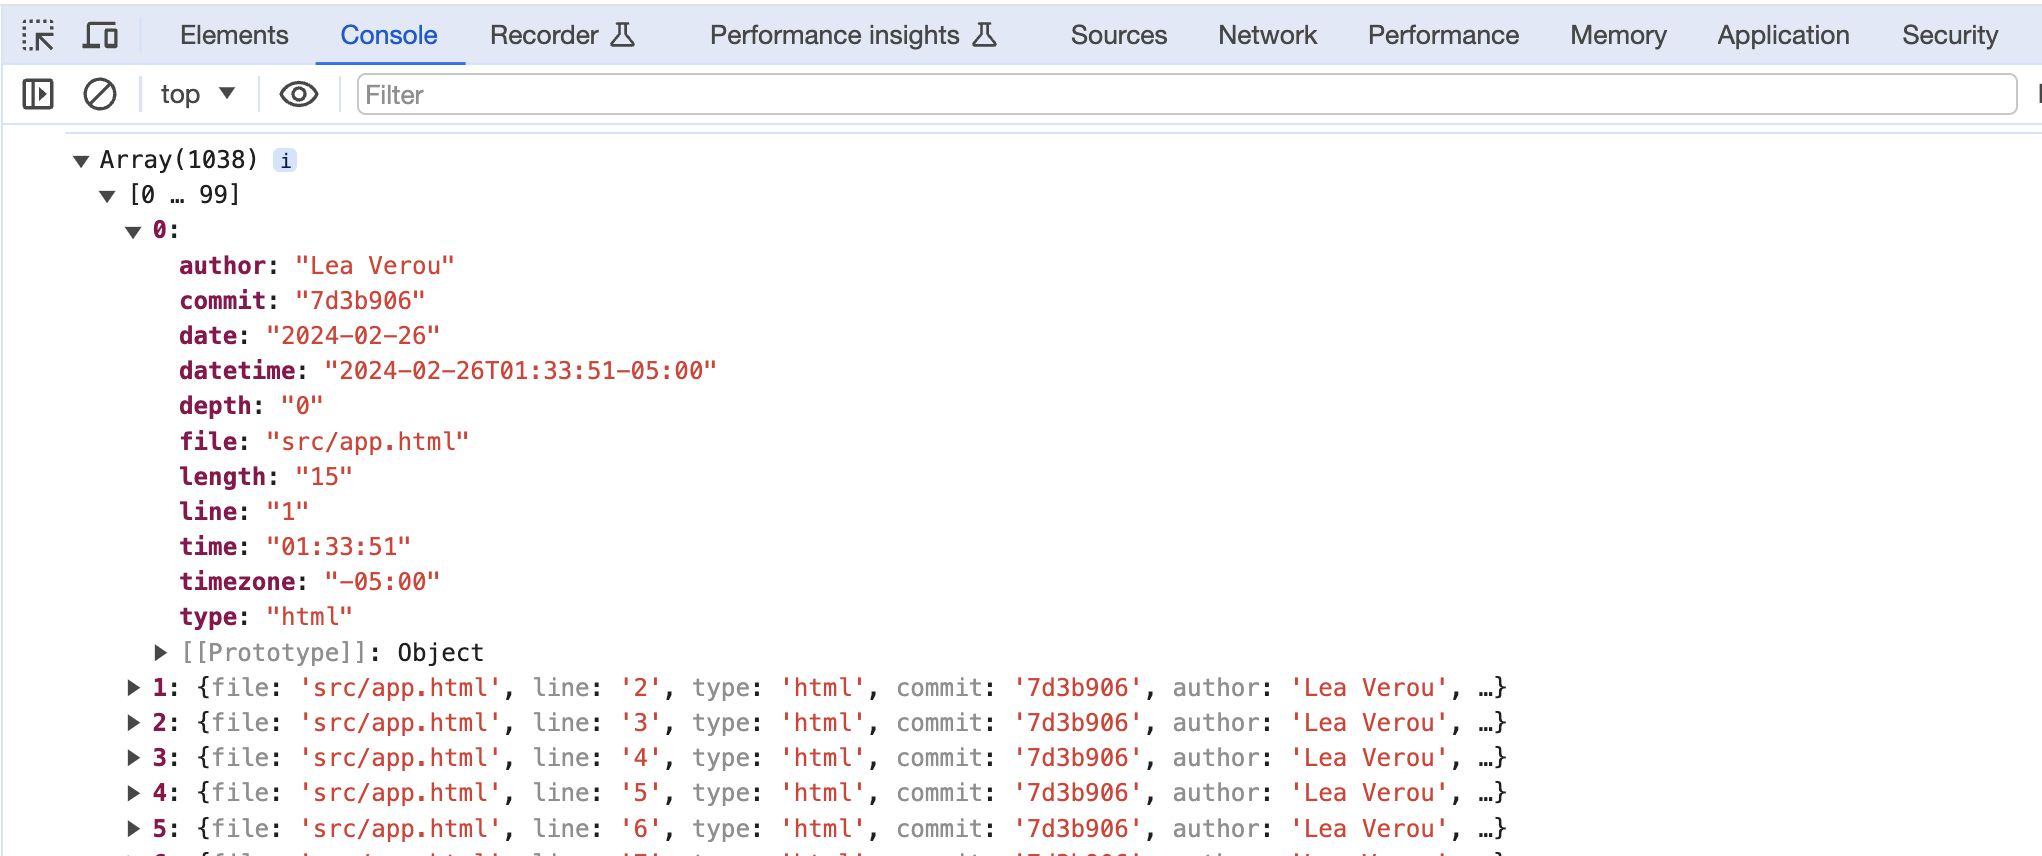2042x856 pixels.
Task: Open the Security tab
Action: click(1950, 35)
